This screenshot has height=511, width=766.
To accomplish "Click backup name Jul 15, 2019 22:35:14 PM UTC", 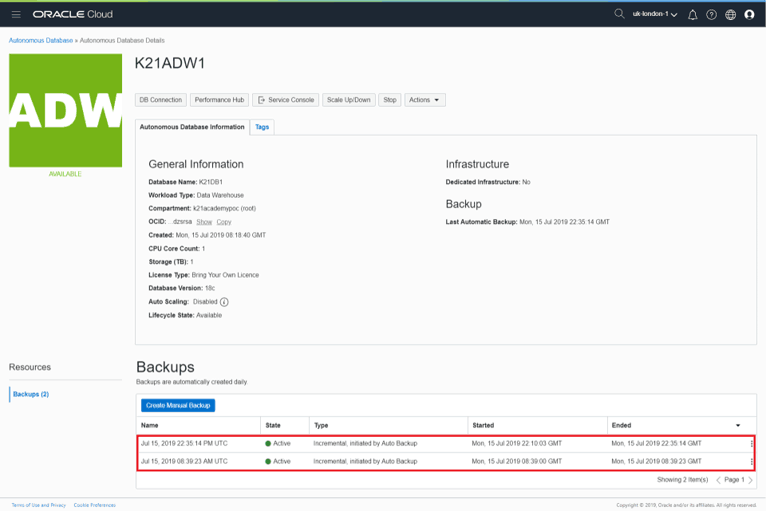I will 184,444.
